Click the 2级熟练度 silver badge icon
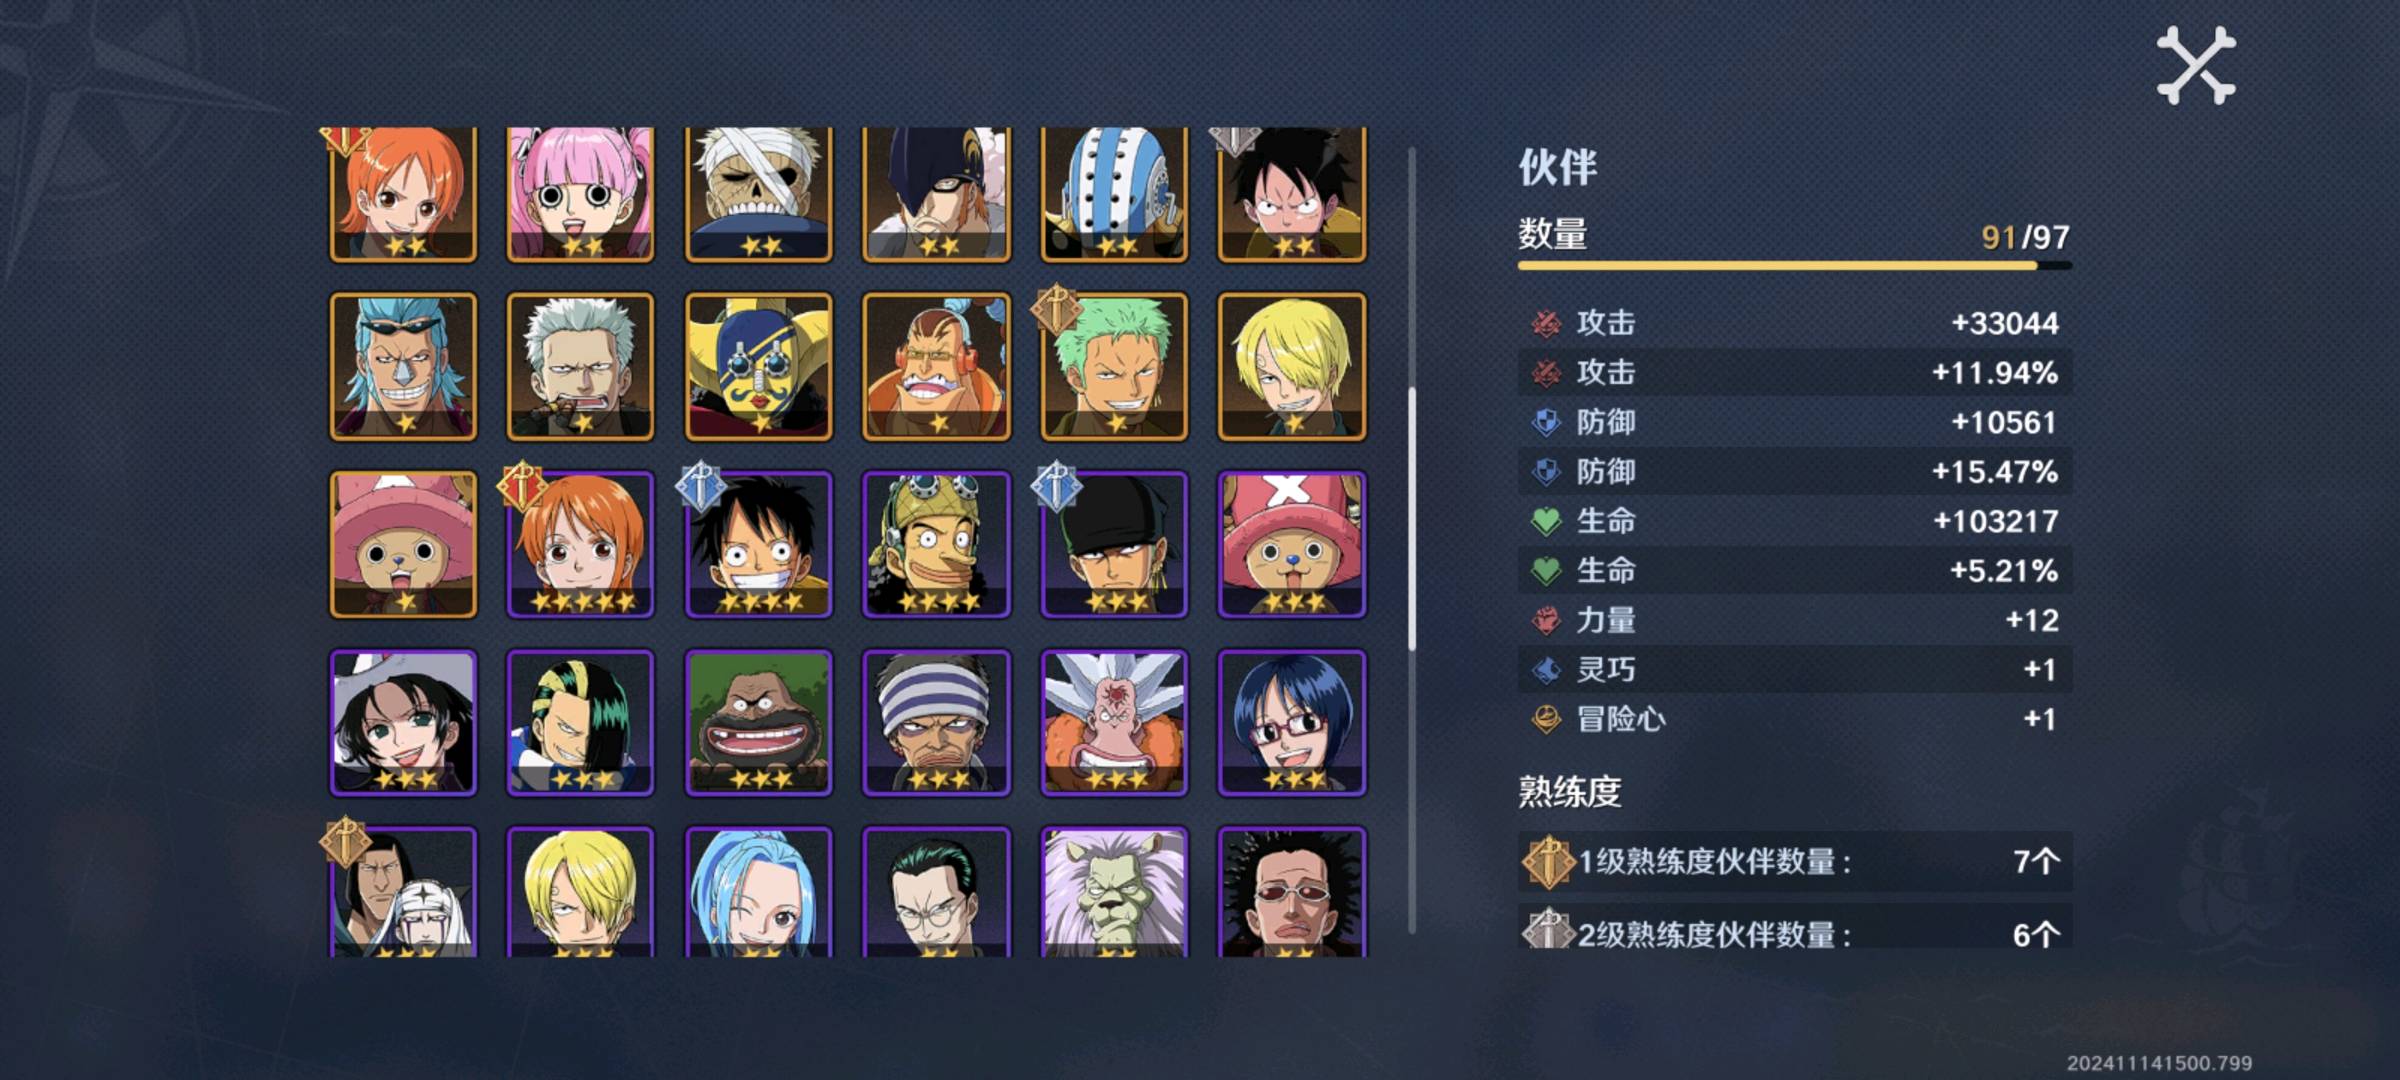Screen dimensions: 2400x1080 tap(1547, 929)
